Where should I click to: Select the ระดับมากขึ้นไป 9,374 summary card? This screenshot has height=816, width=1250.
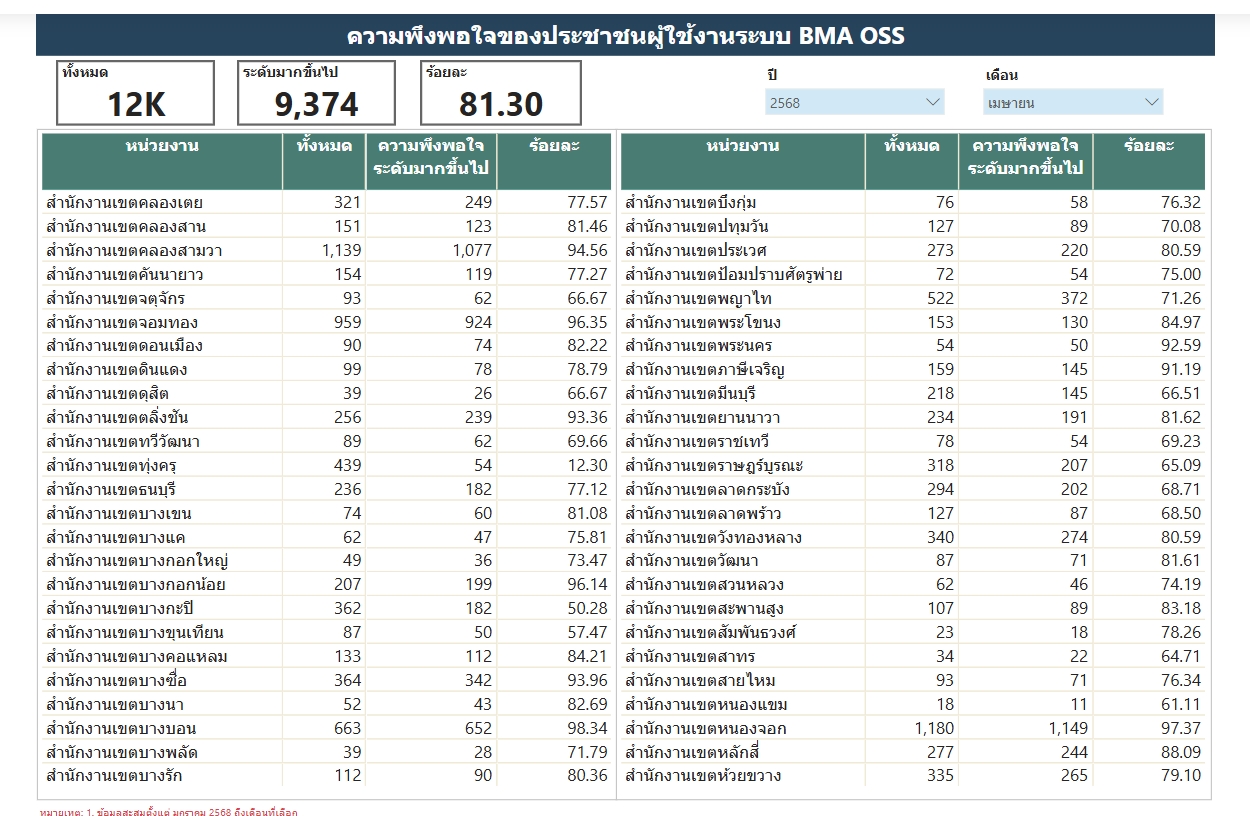coord(316,93)
